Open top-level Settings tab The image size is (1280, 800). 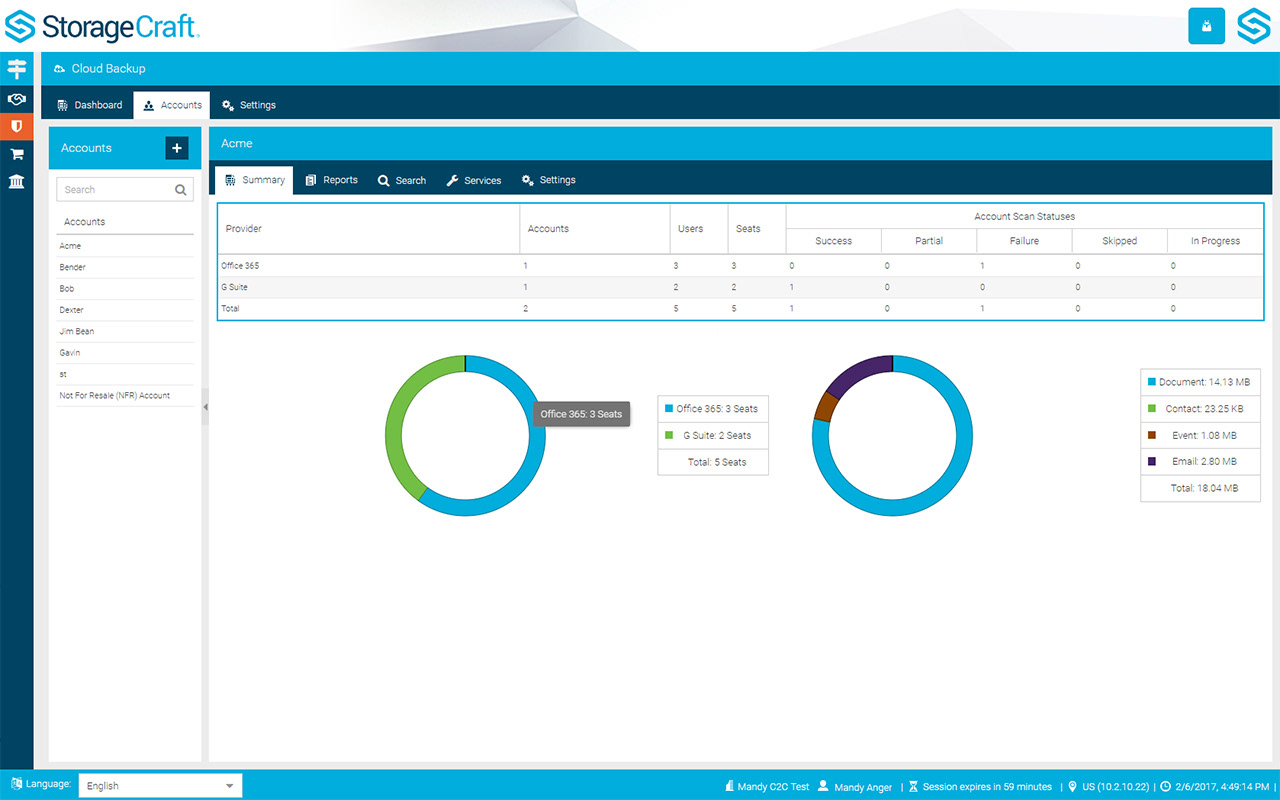point(249,105)
